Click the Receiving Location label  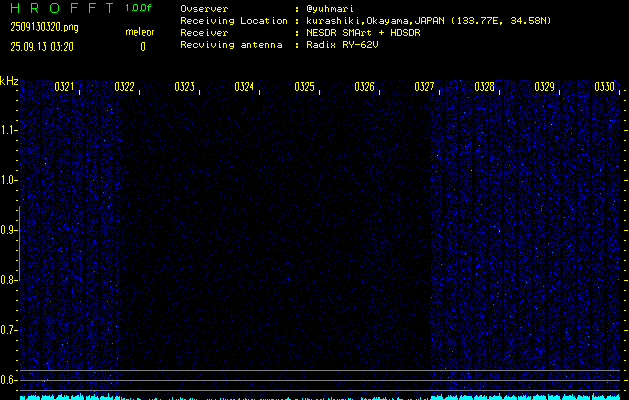pos(234,21)
